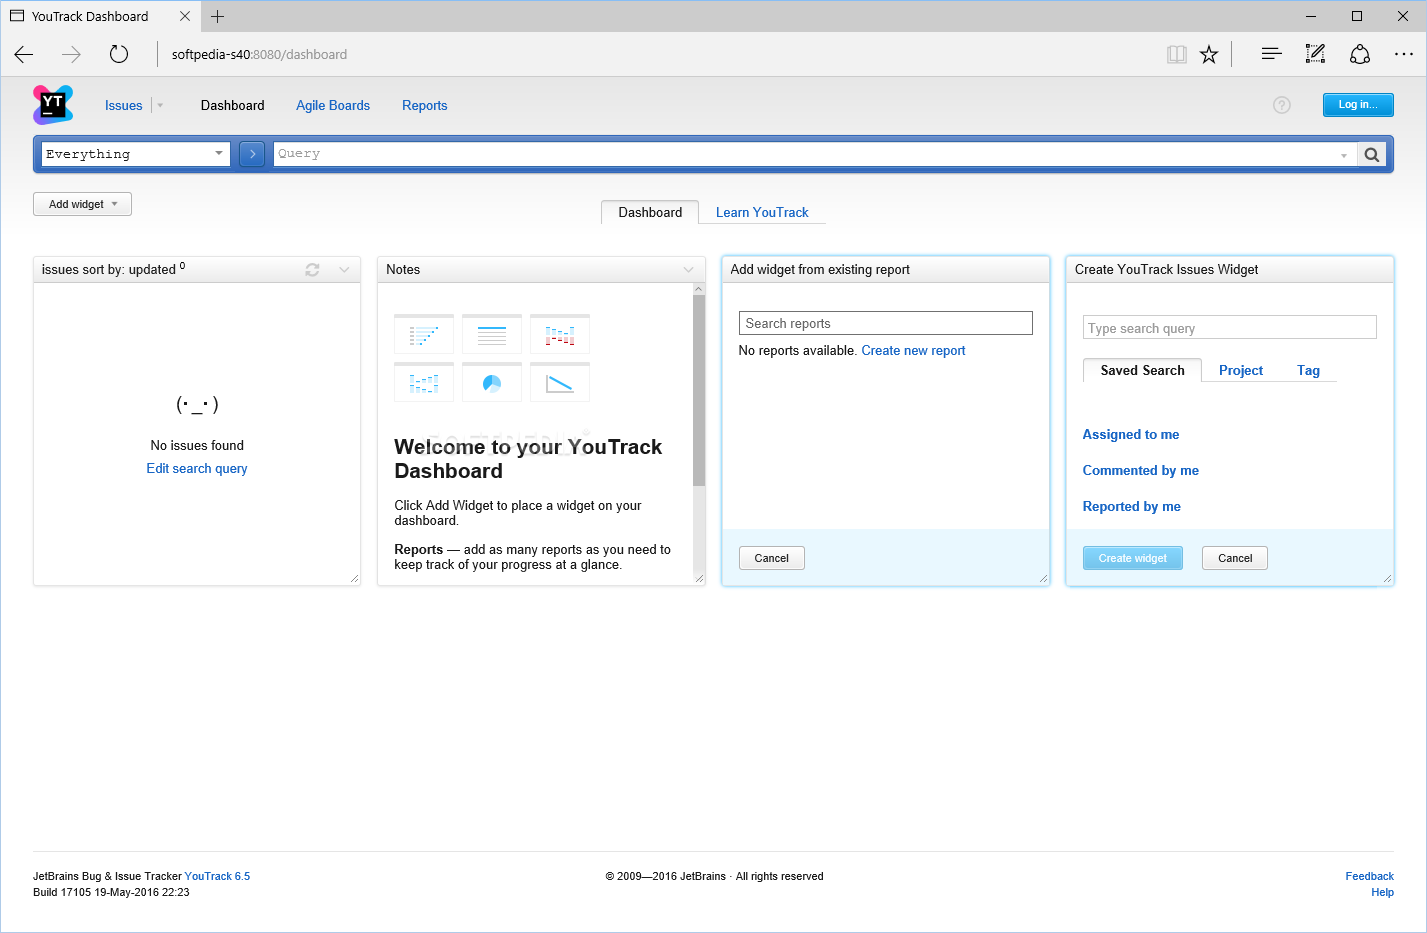1427x933 pixels.
Task: Choose the Commented by me saved search
Action: (1141, 470)
